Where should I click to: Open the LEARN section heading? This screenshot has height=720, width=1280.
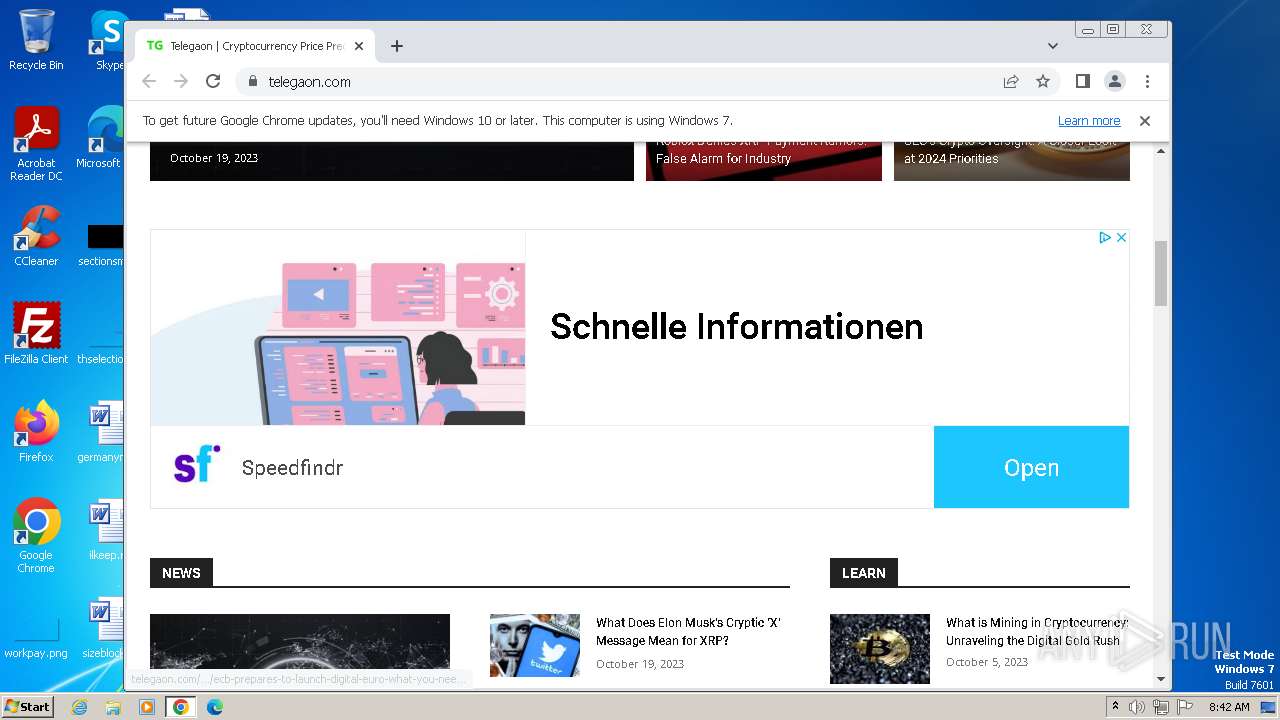[863, 573]
